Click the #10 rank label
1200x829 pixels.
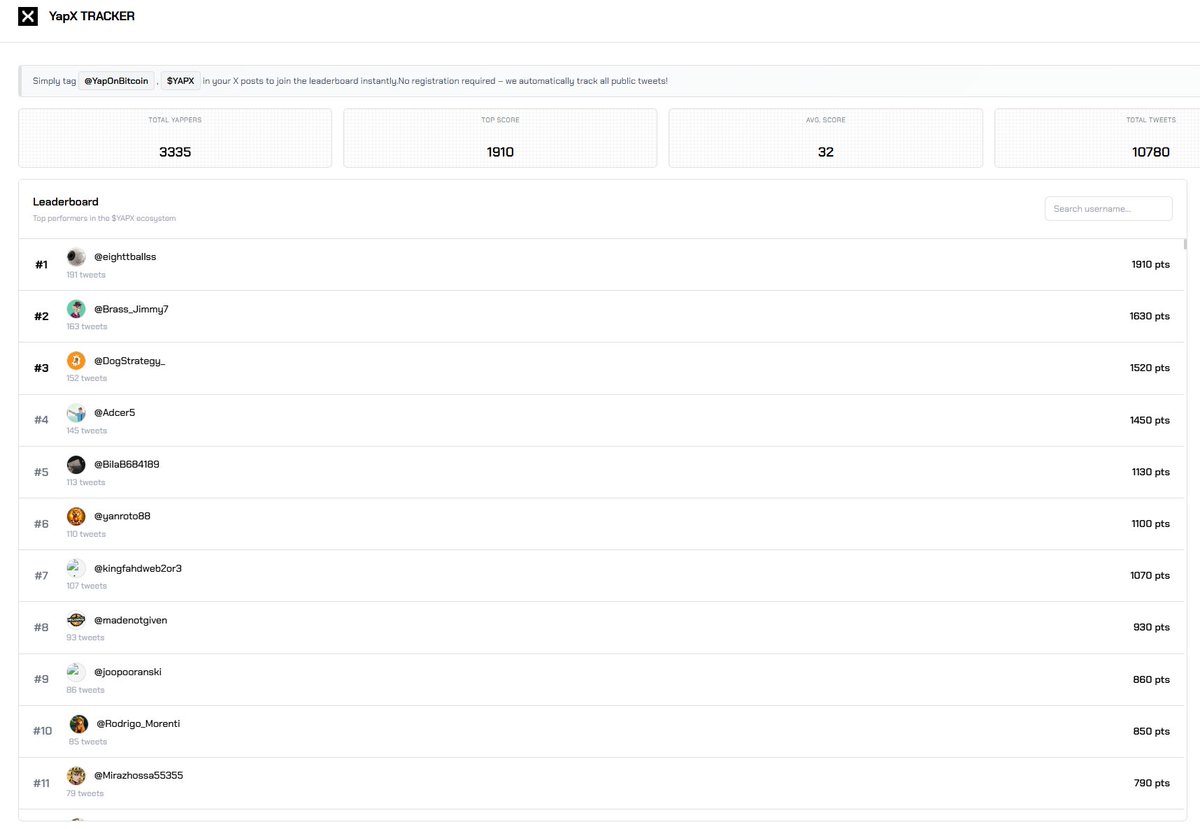pyautogui.click(x=42, y=731)
